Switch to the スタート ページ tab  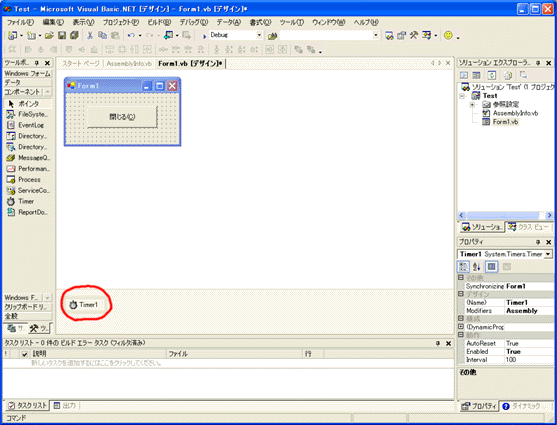click(81, 64)
